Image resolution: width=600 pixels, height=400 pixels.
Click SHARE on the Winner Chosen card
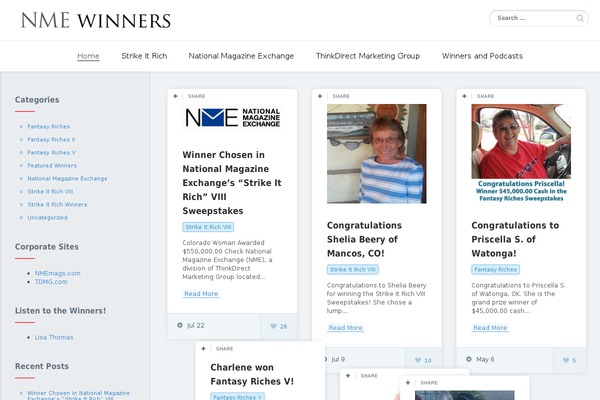coord(197,96)
